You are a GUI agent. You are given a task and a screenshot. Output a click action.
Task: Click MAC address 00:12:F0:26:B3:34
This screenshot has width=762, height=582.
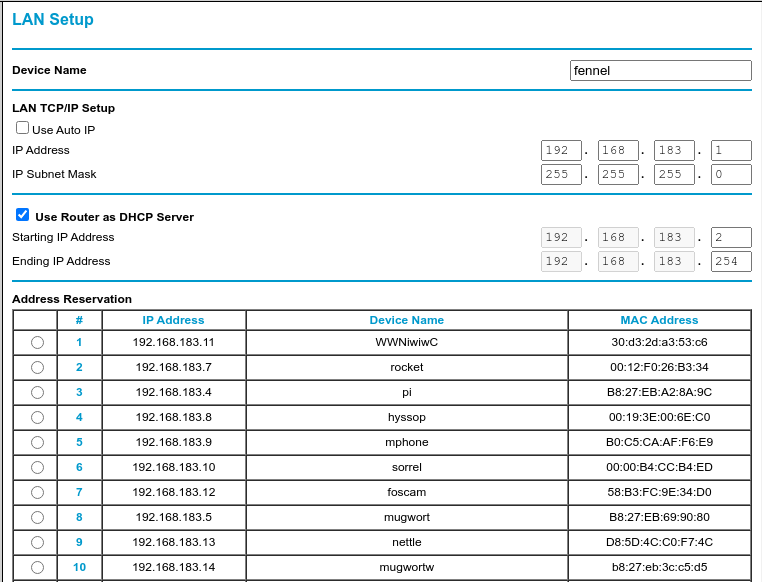click(659, 367)
